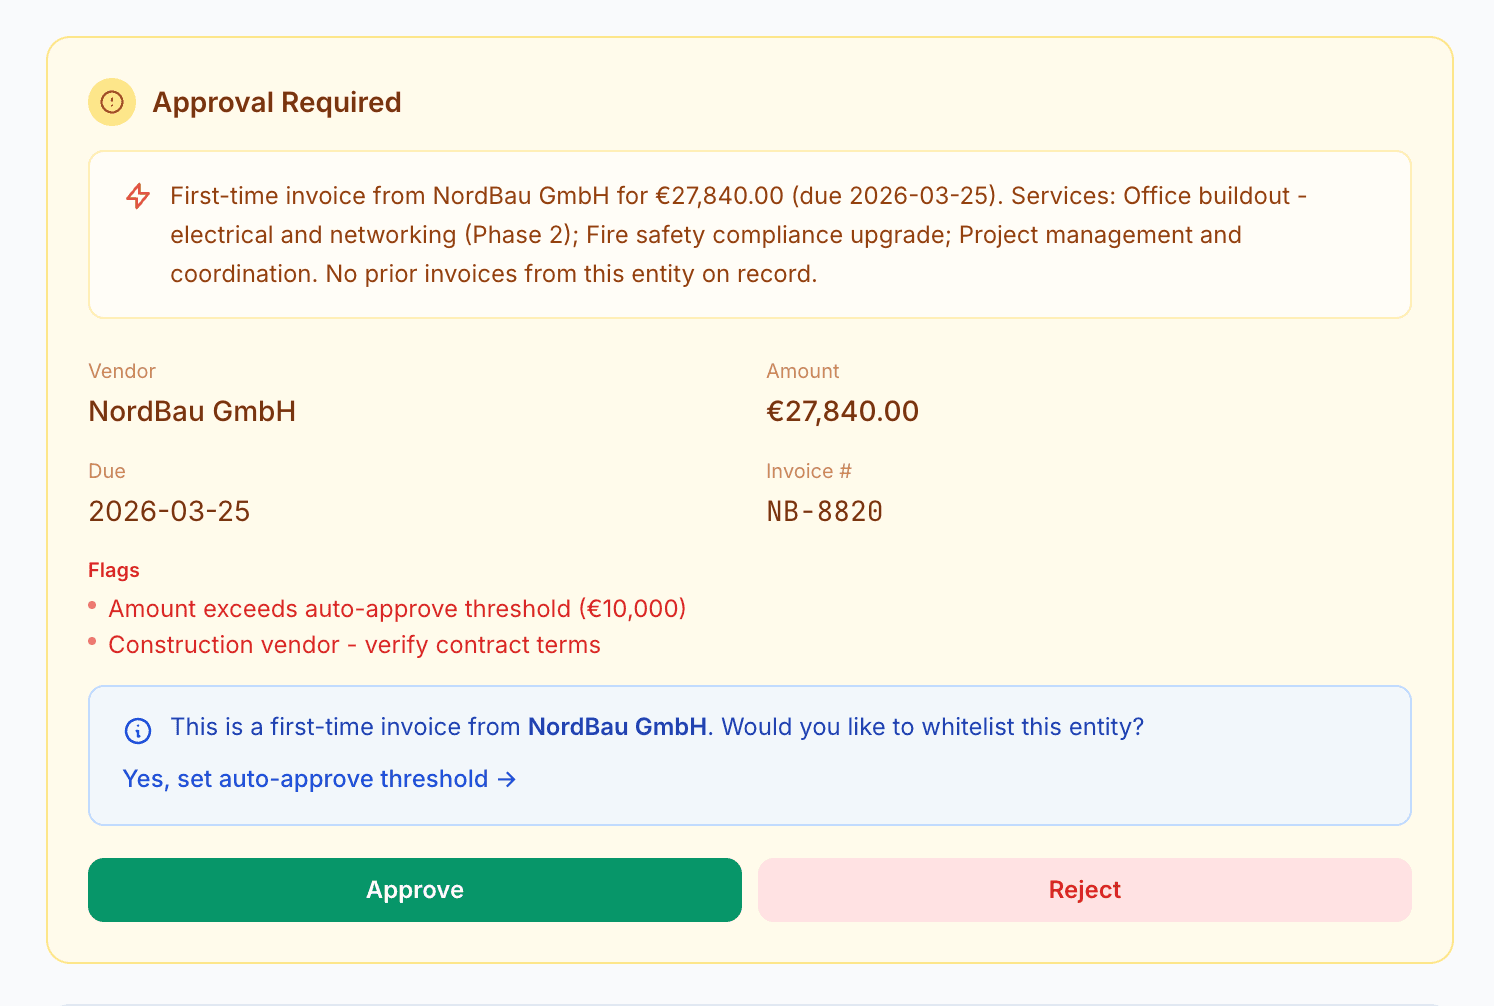The height and width of the screenshot is (1006, 1494).
Task: Click the info icon in whitelist prompt
Action: pos(138,730)
